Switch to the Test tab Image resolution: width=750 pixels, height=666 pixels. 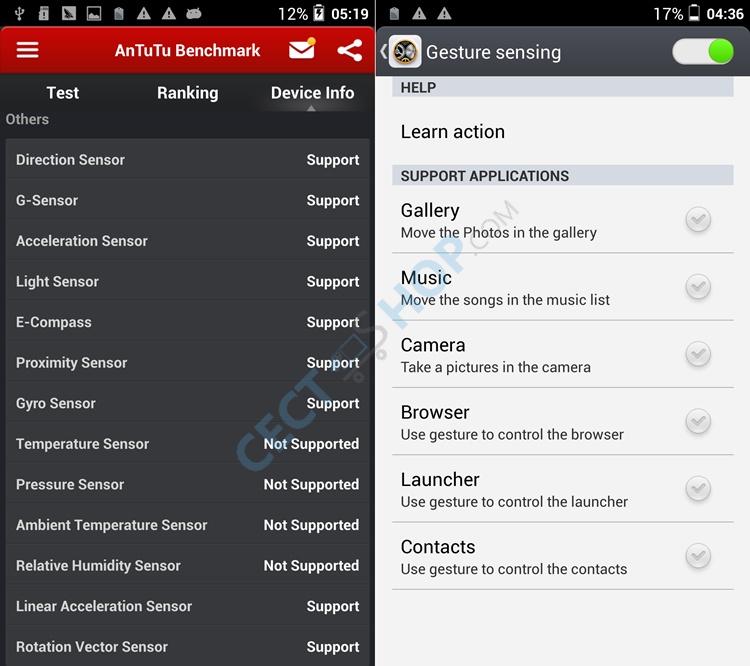pyautogui.click(x=63, y=92)
